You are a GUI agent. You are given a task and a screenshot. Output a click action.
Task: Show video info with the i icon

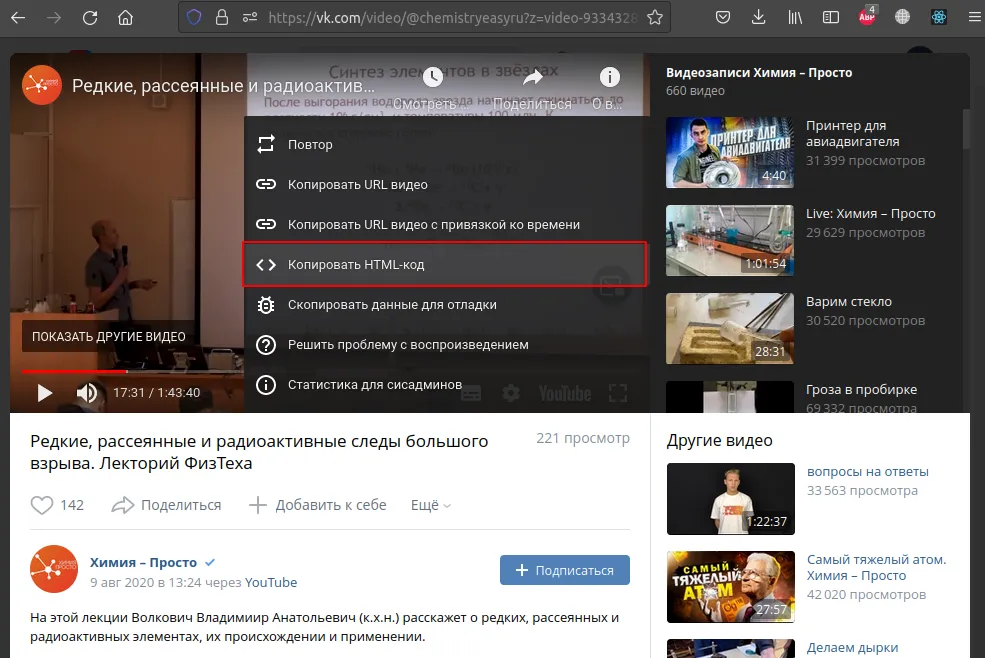609,77
